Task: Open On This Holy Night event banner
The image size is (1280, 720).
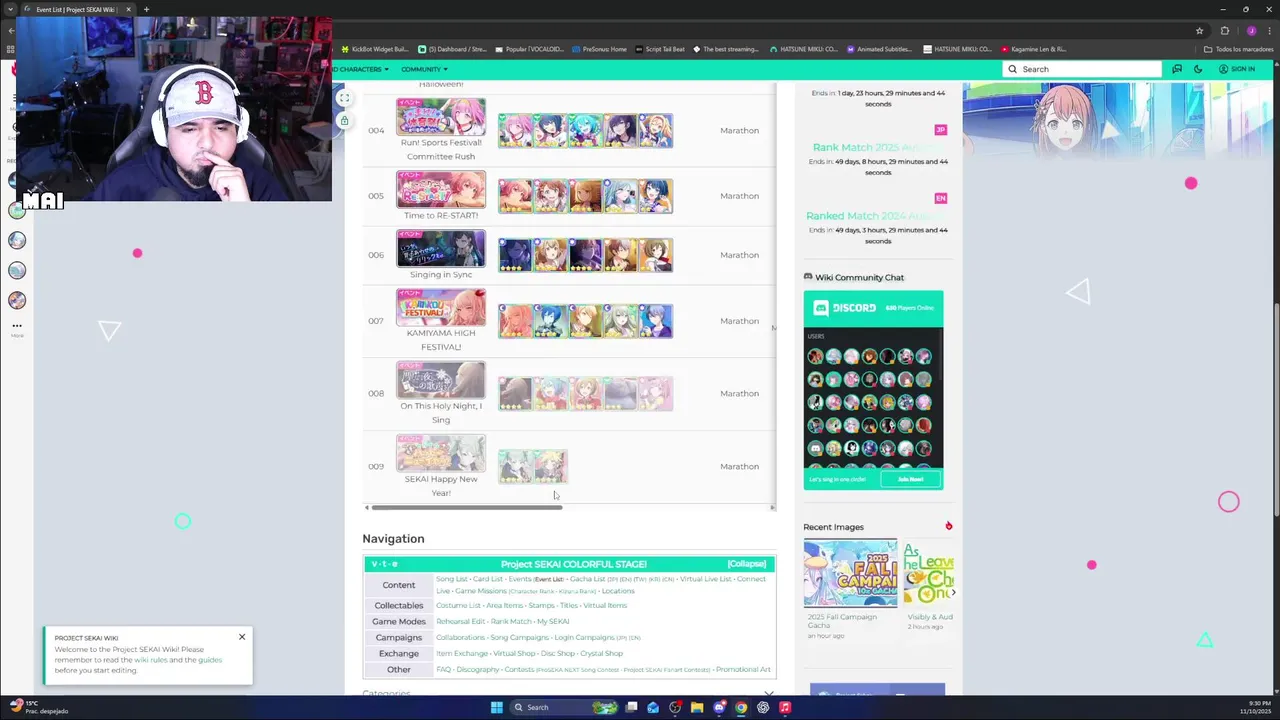Action: coord(441,380)
